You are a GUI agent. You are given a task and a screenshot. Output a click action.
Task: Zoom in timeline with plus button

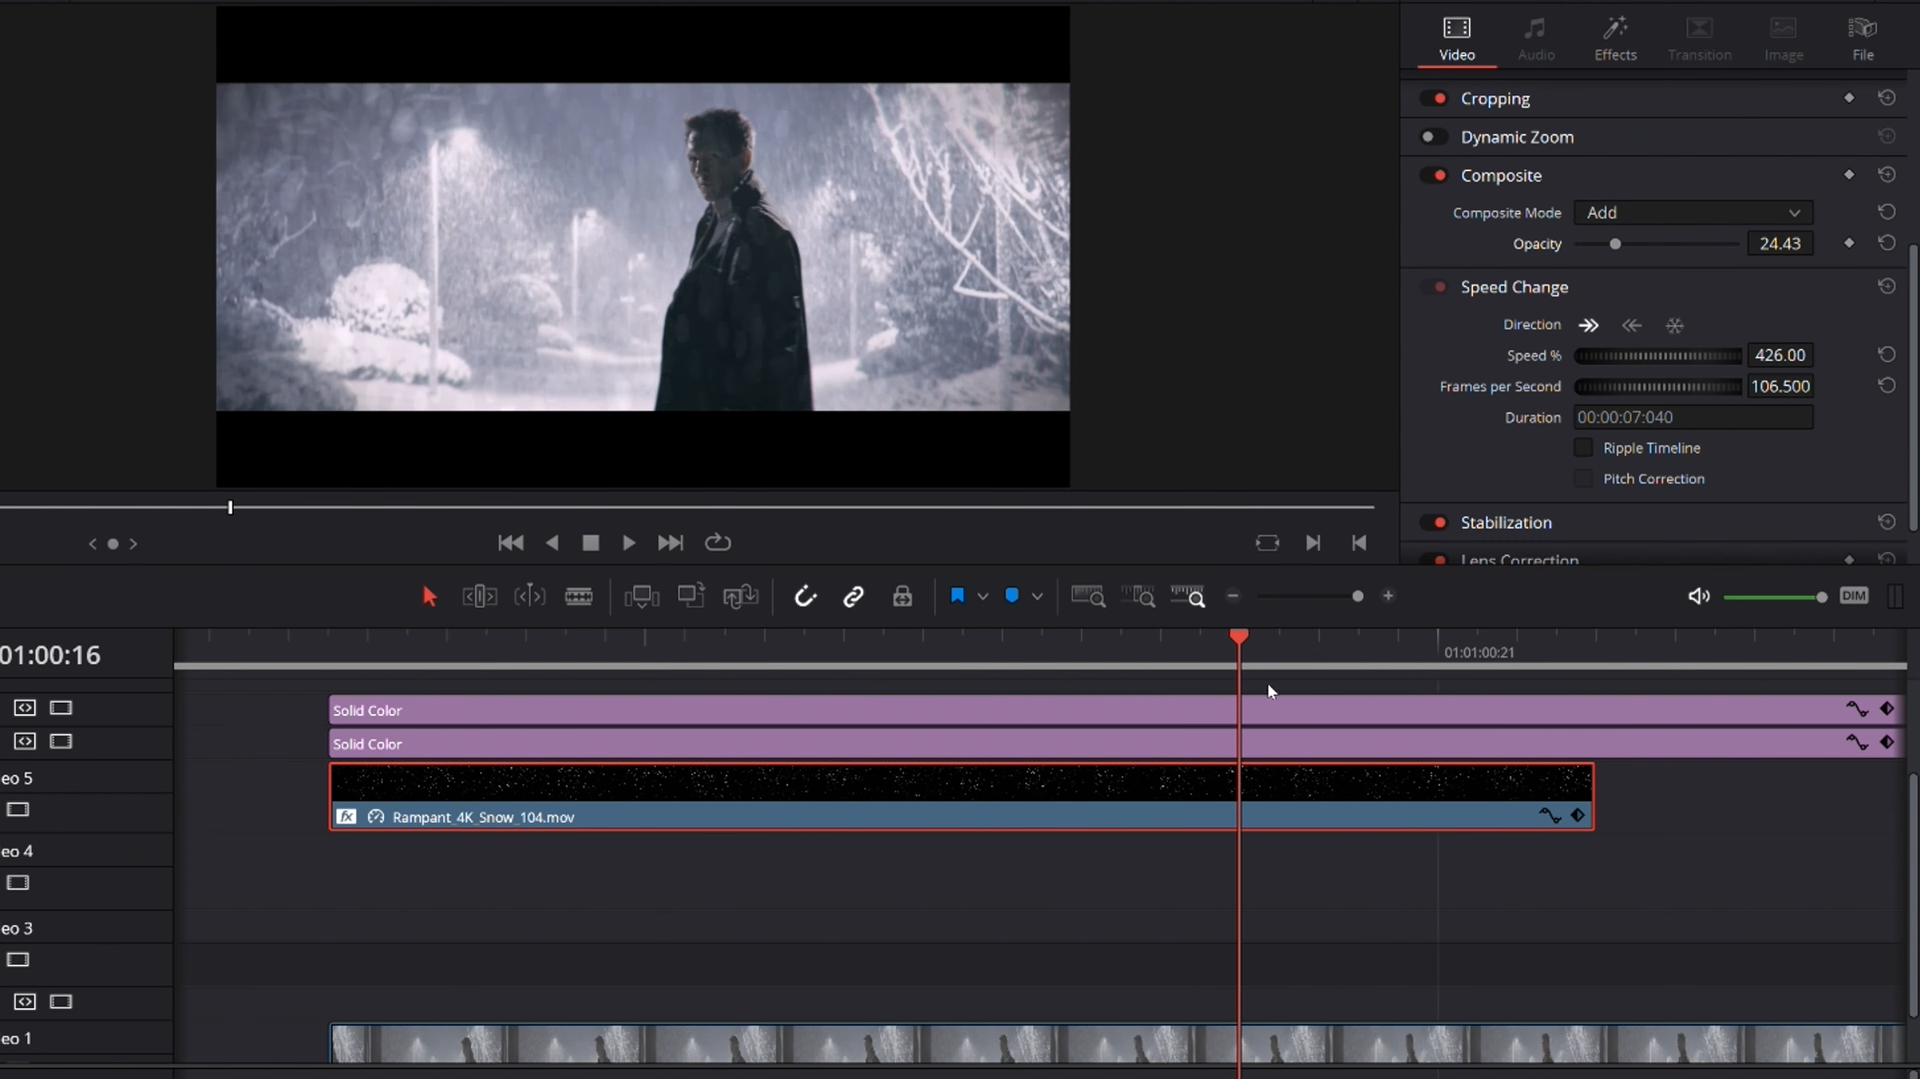pyautogui.click(x=1388, y=596)
